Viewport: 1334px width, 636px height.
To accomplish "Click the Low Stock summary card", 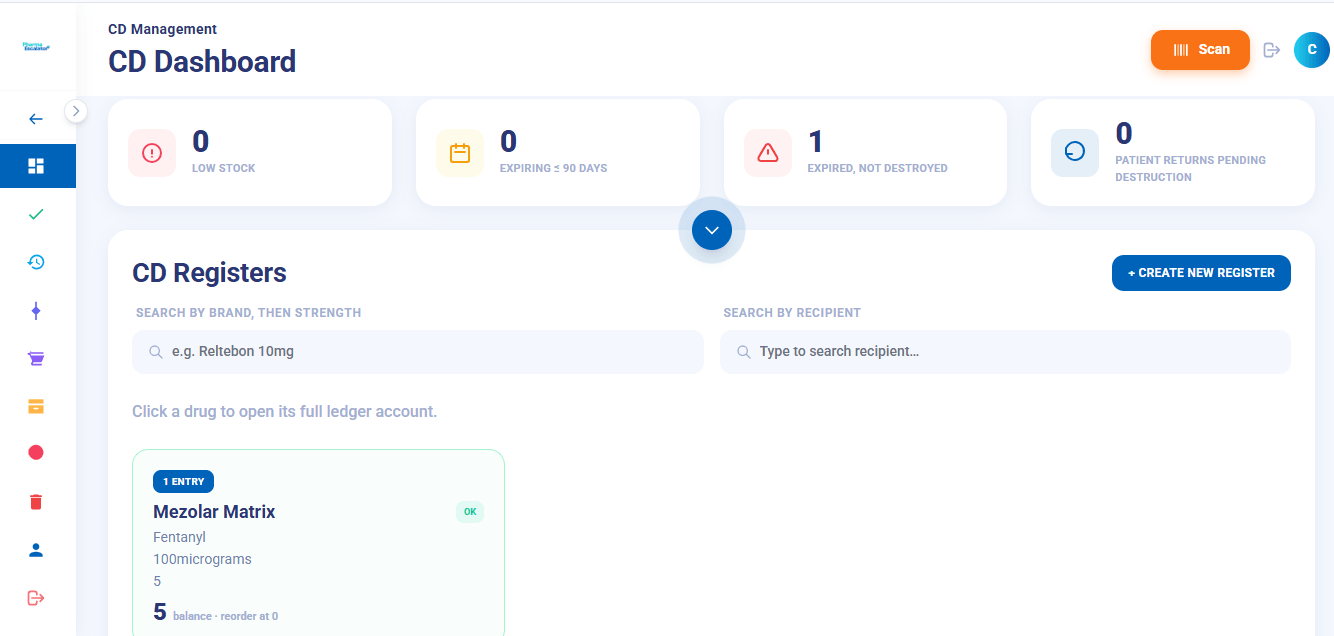I will point(250,152).
